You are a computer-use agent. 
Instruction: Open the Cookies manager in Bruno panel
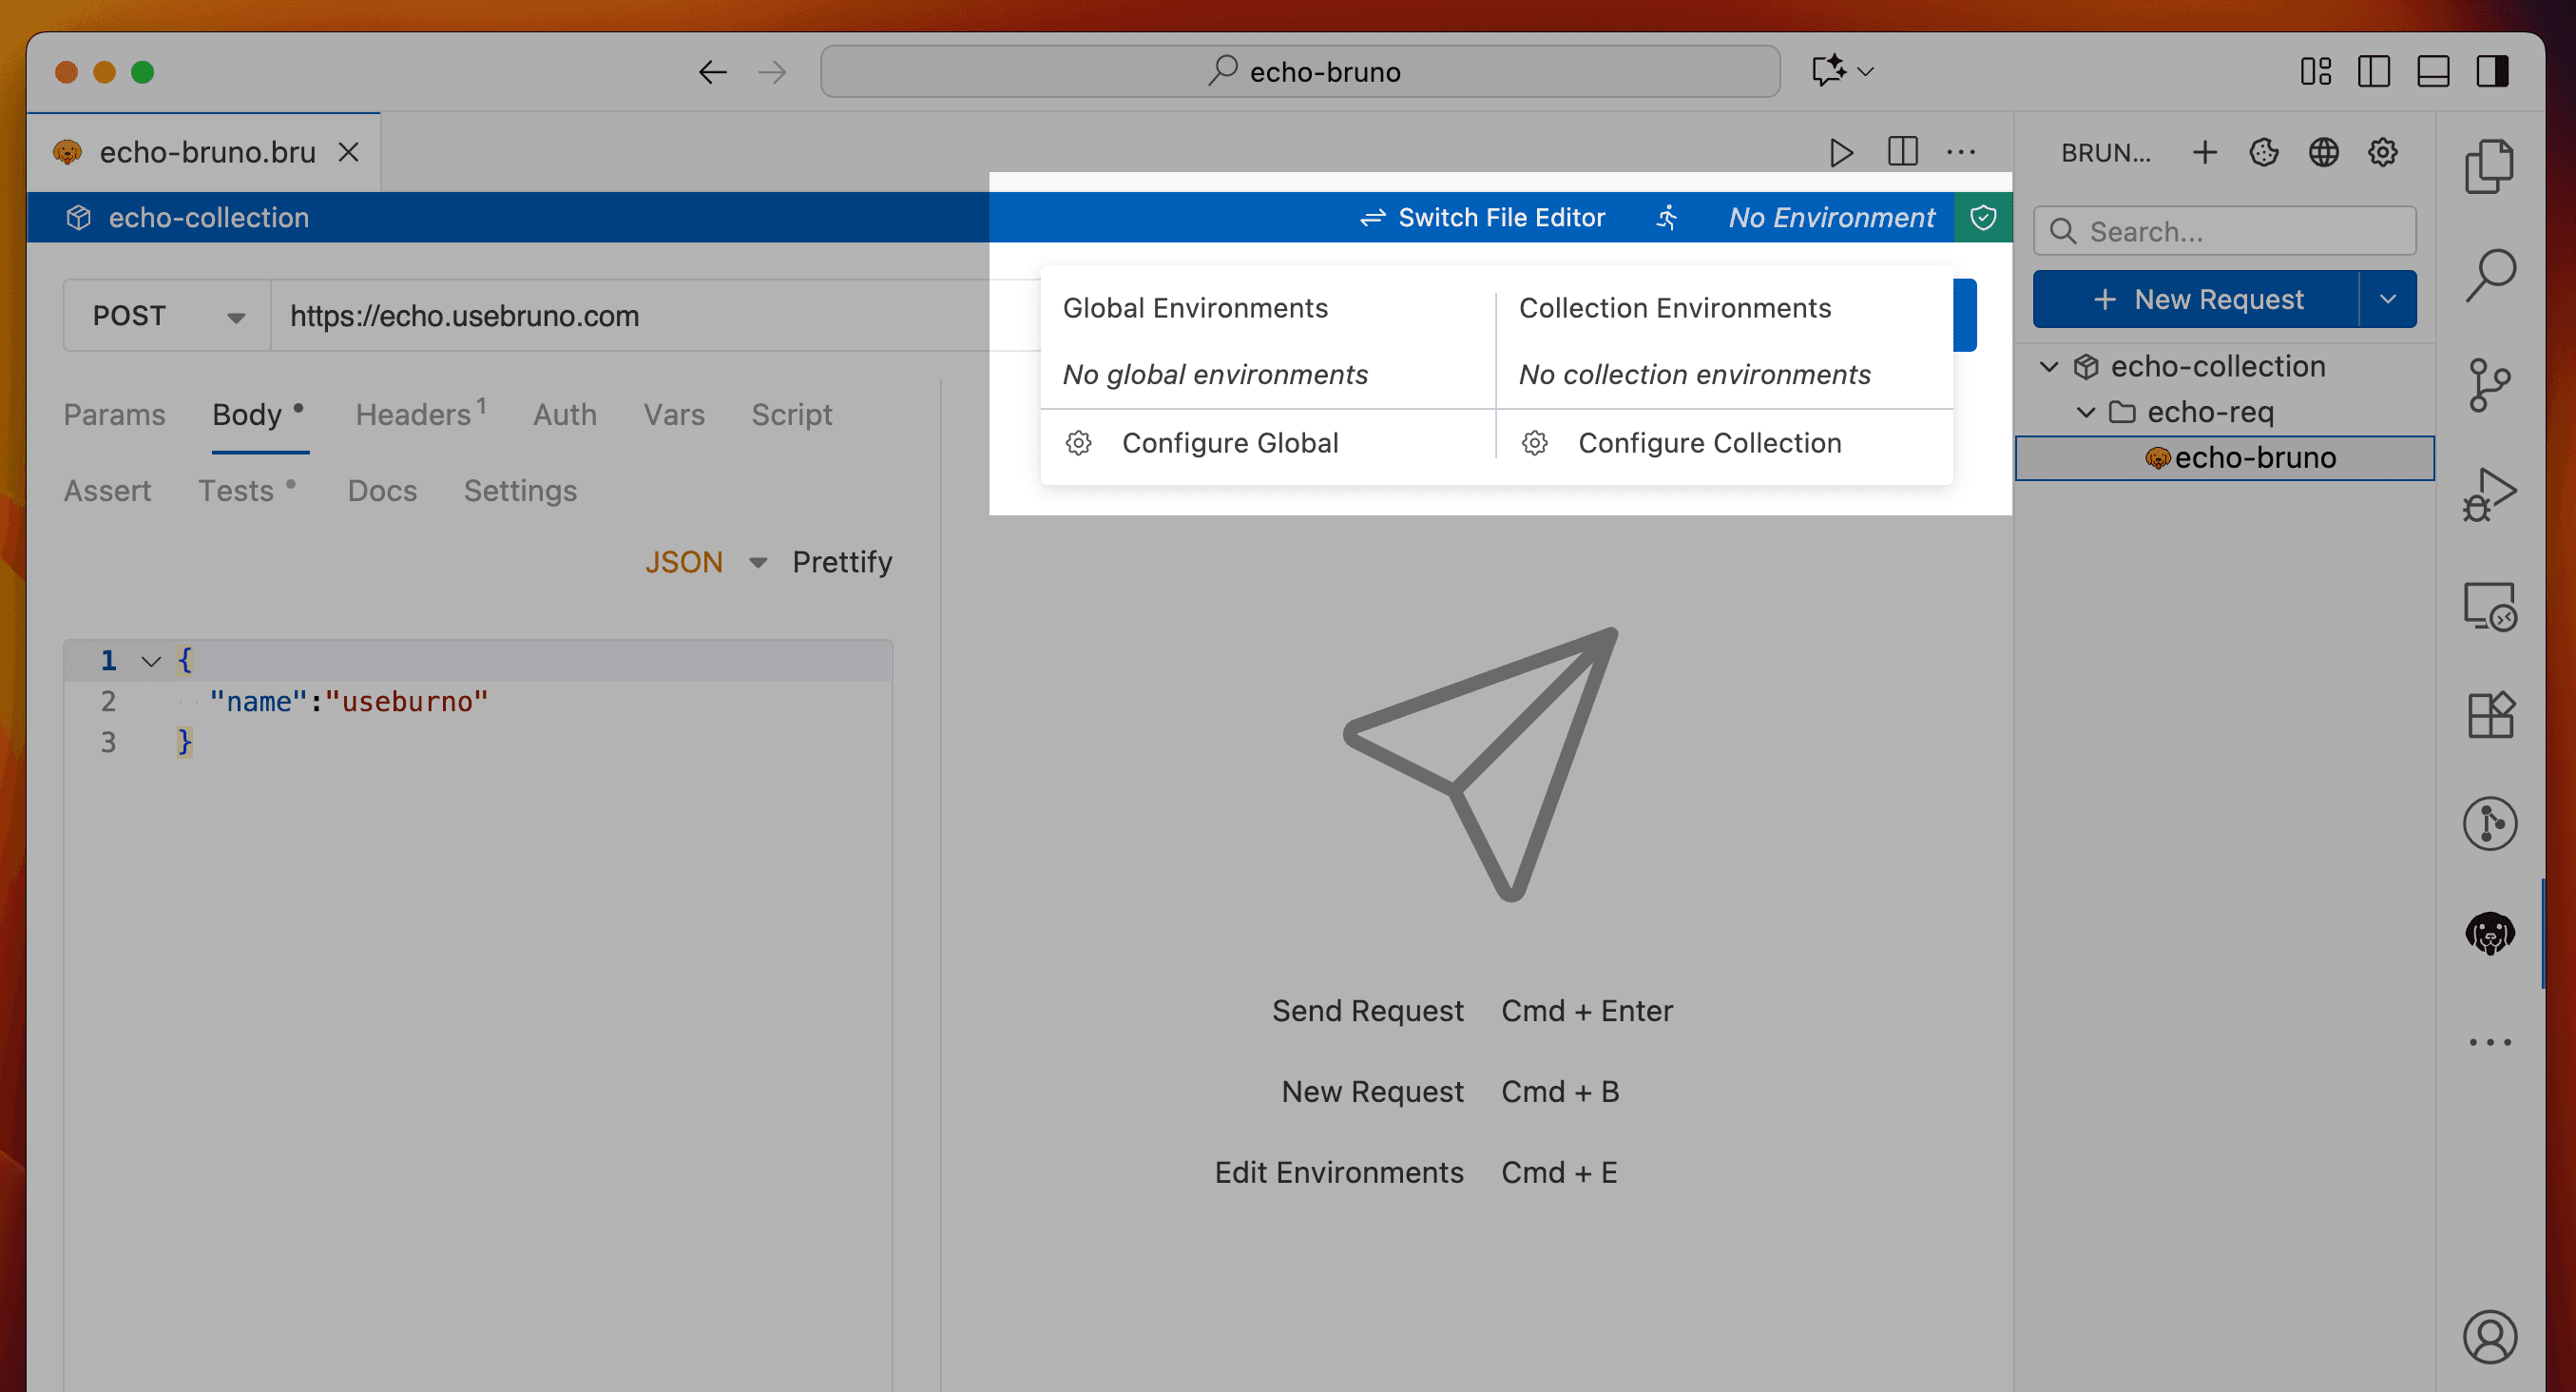pyautogui.click(x=2264, y=152)
